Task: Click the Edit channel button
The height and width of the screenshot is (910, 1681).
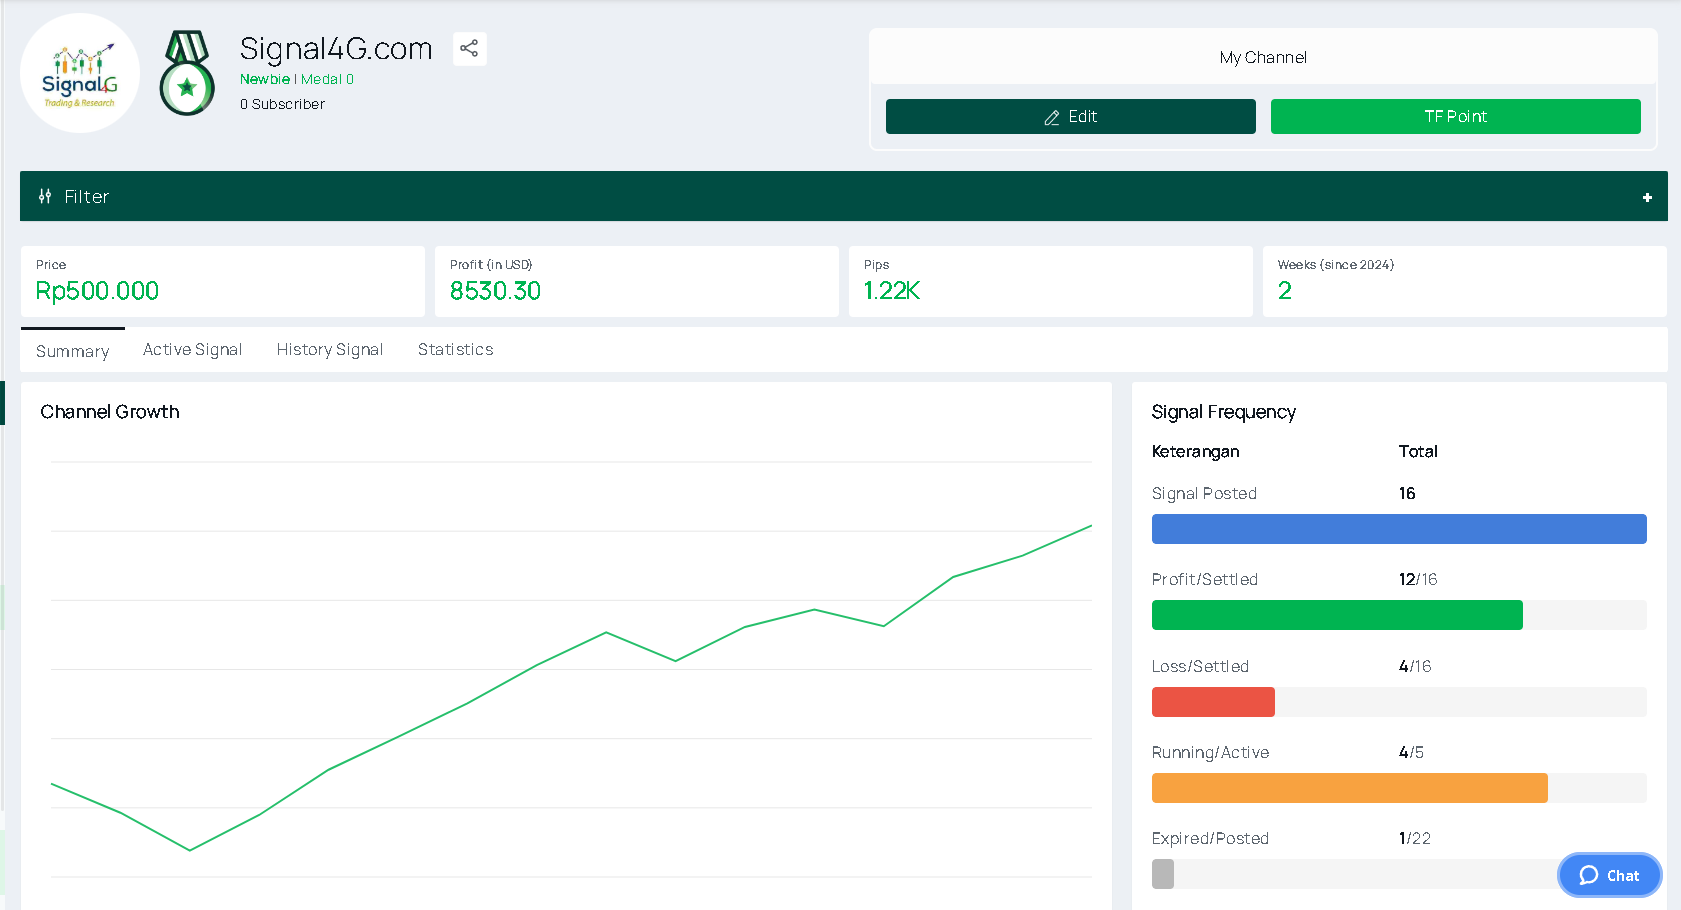Action: point(1070,116)
